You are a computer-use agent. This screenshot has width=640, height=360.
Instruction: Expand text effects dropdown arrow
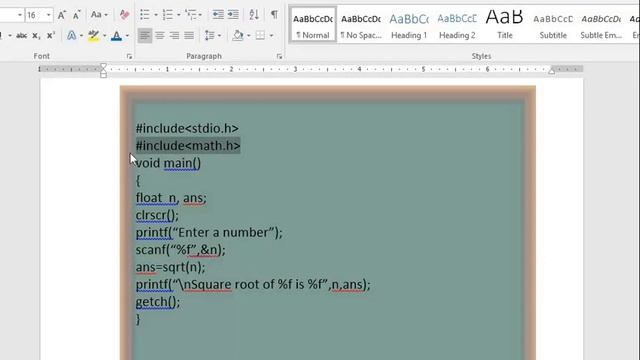(81, 36)
